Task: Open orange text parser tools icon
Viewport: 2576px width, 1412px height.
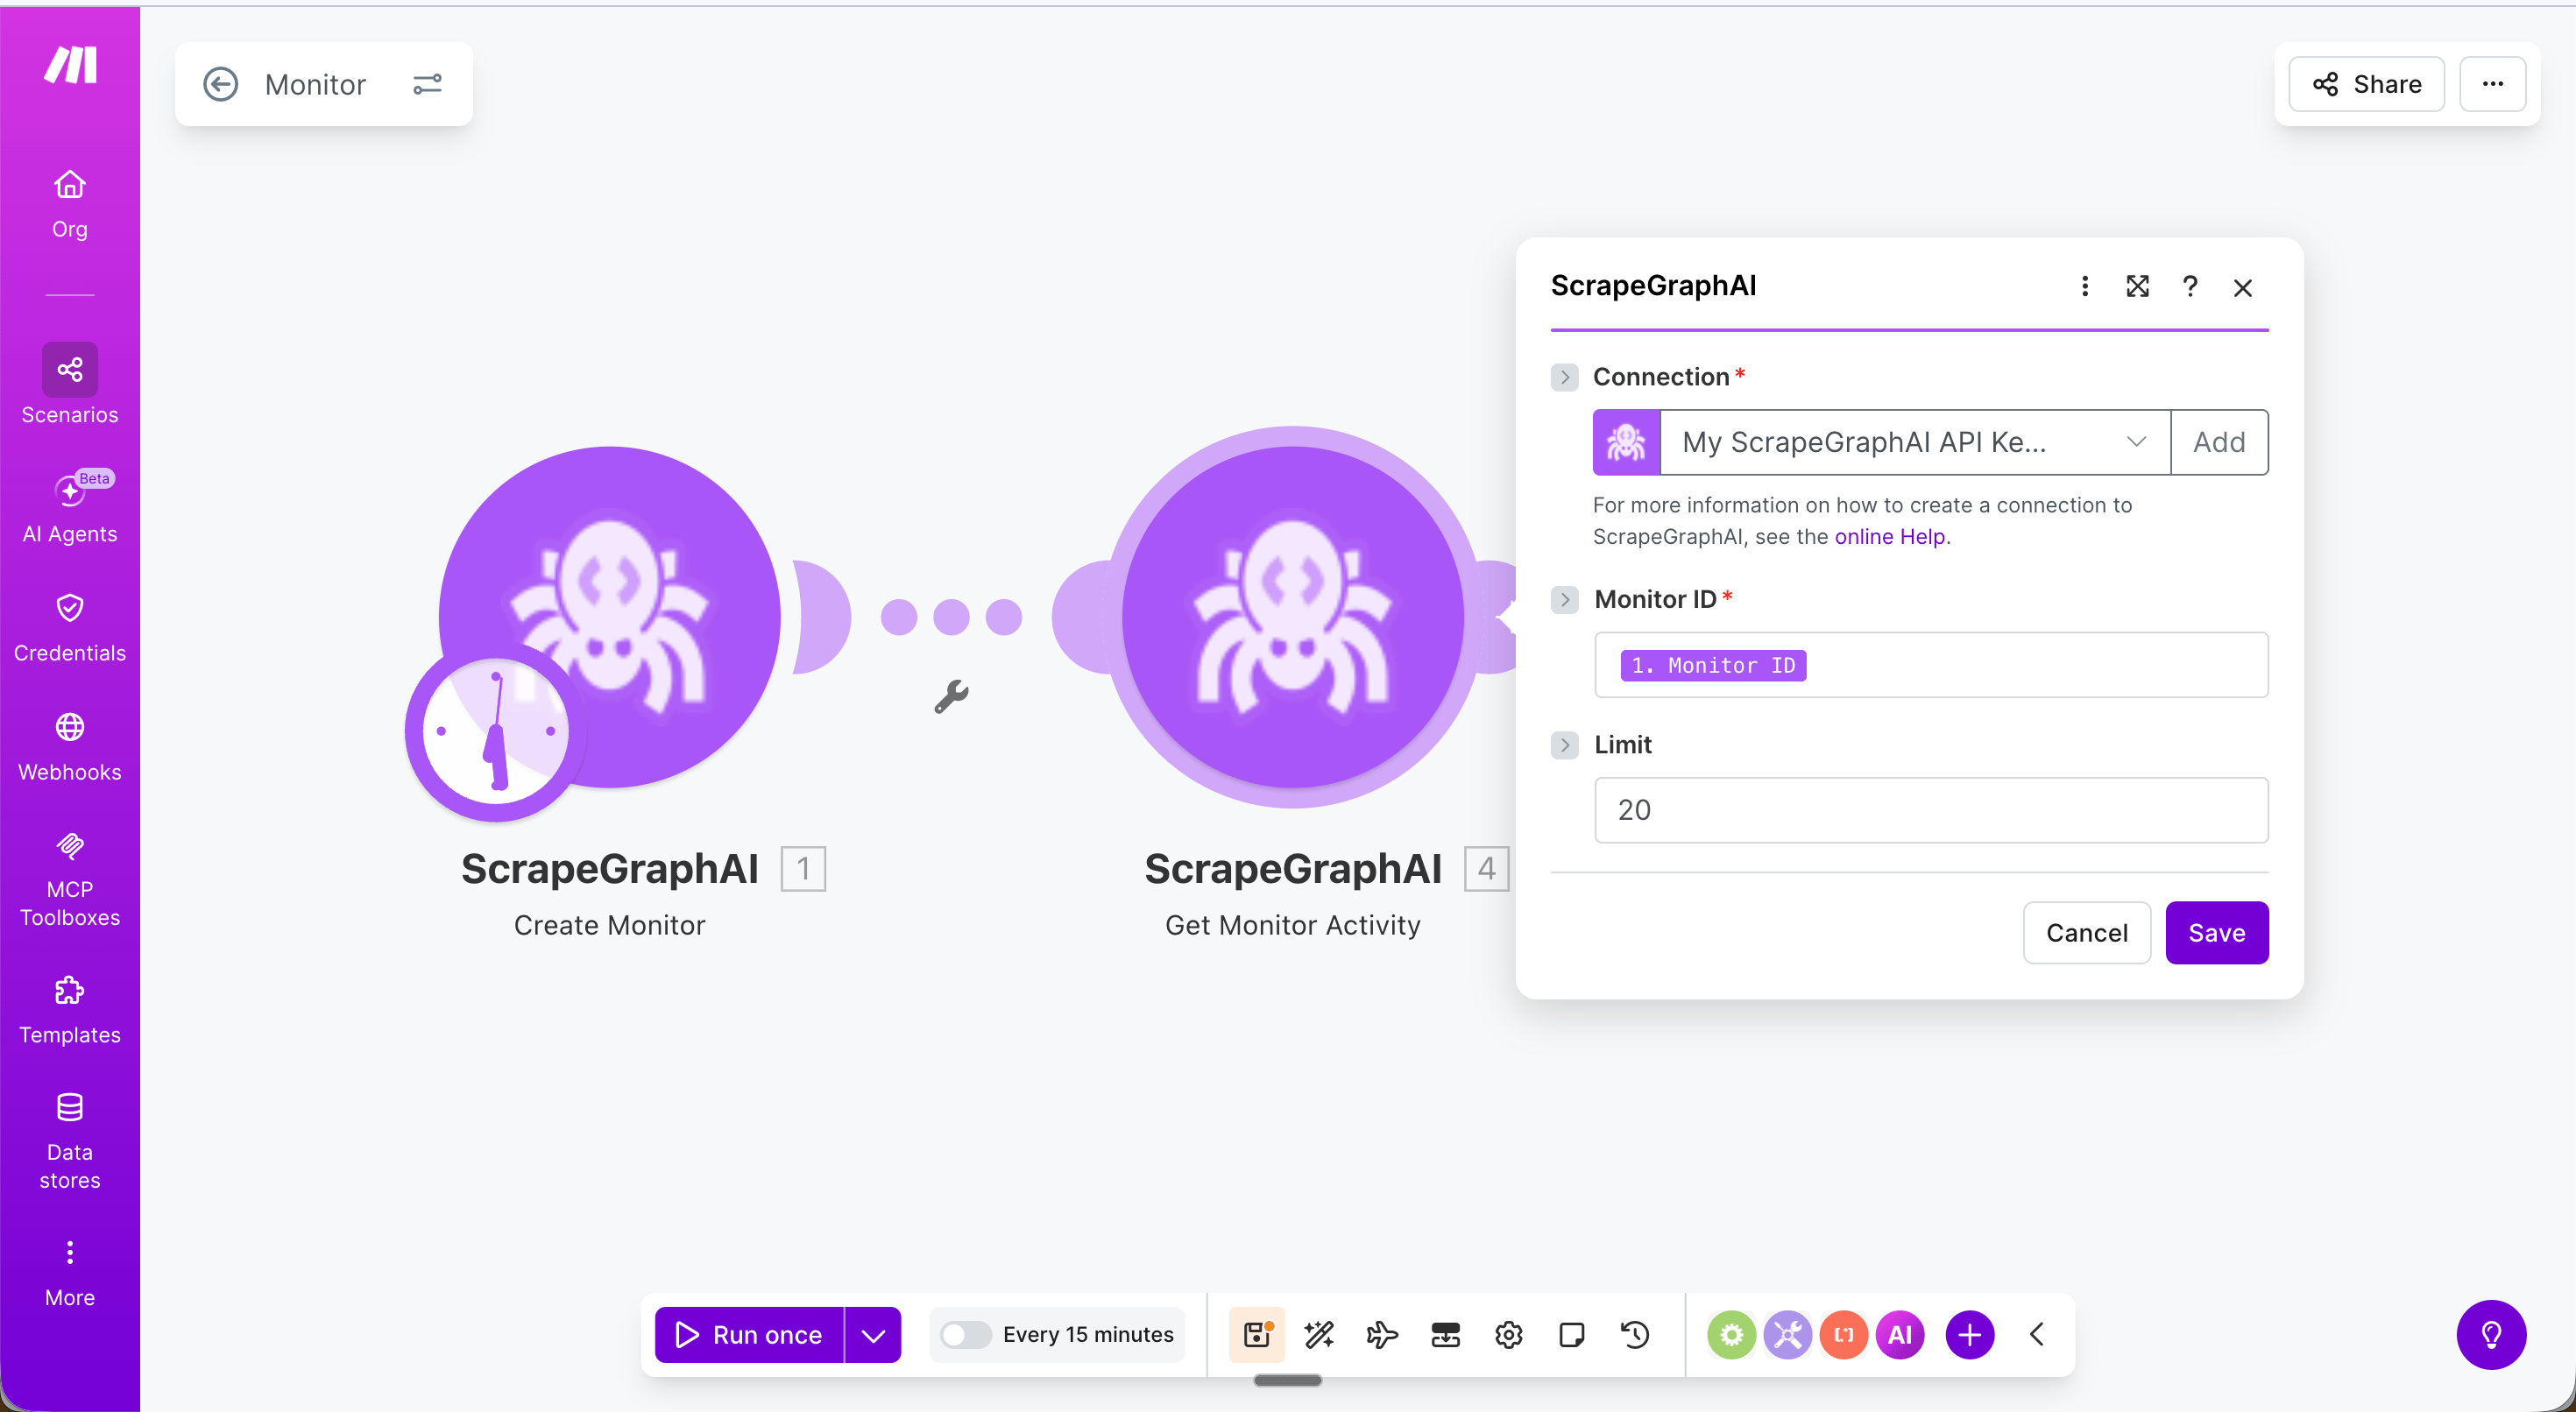Action: [1843, 1334]
